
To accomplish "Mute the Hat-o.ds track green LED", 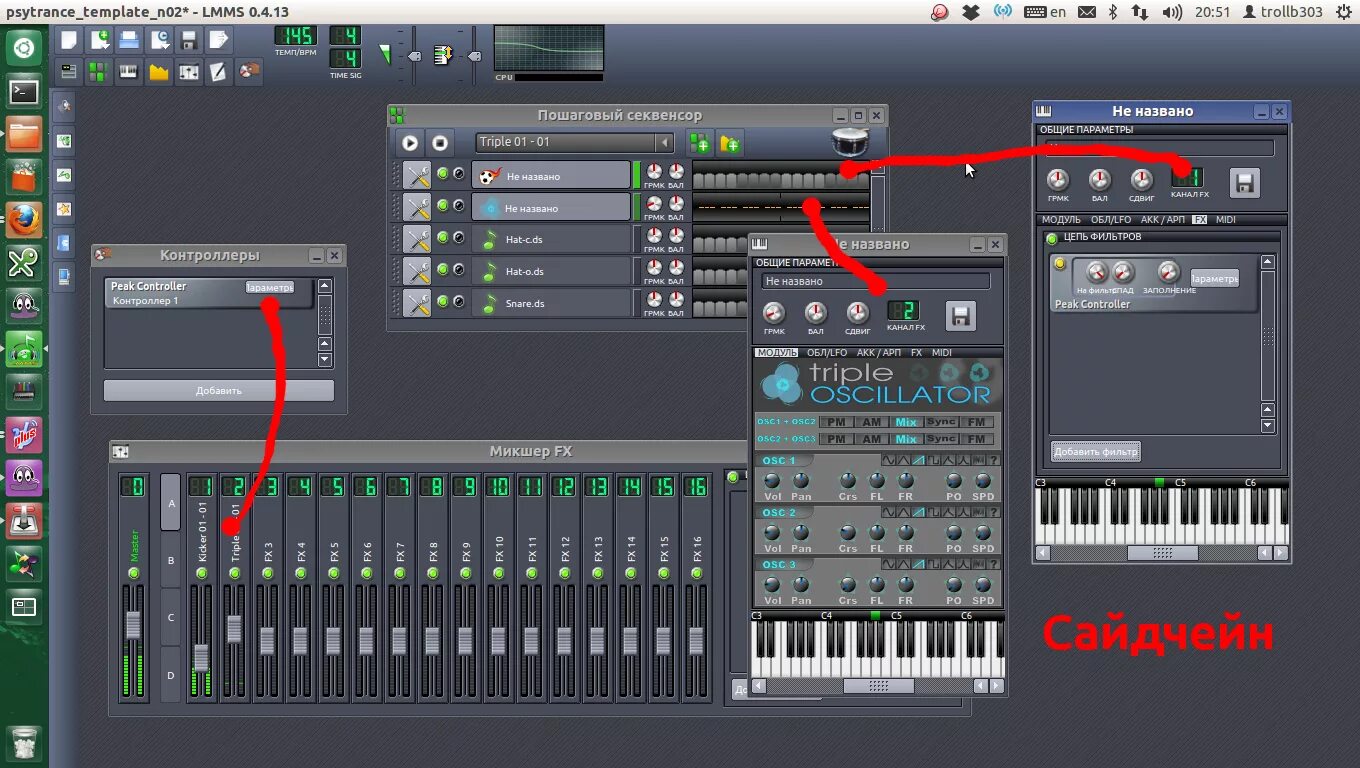I will [443, 271].
